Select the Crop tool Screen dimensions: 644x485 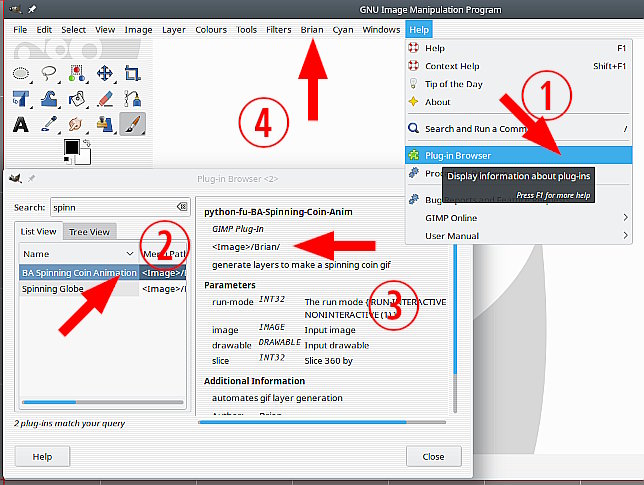click(132, 74)
